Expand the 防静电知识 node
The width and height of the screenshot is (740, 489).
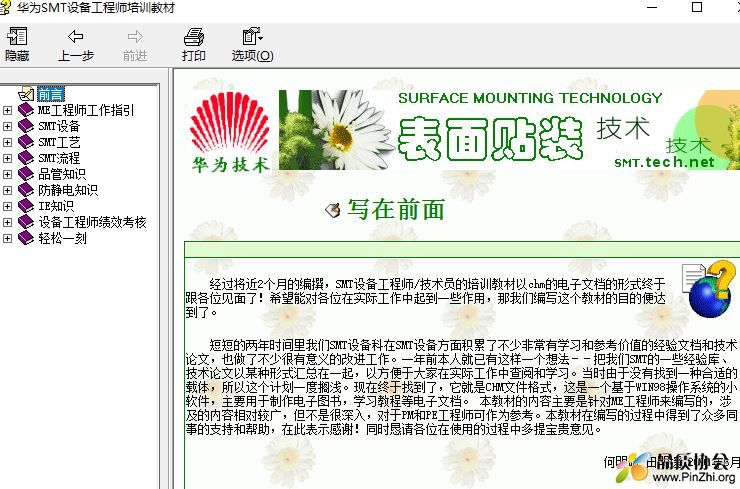(x=7, y=190)
